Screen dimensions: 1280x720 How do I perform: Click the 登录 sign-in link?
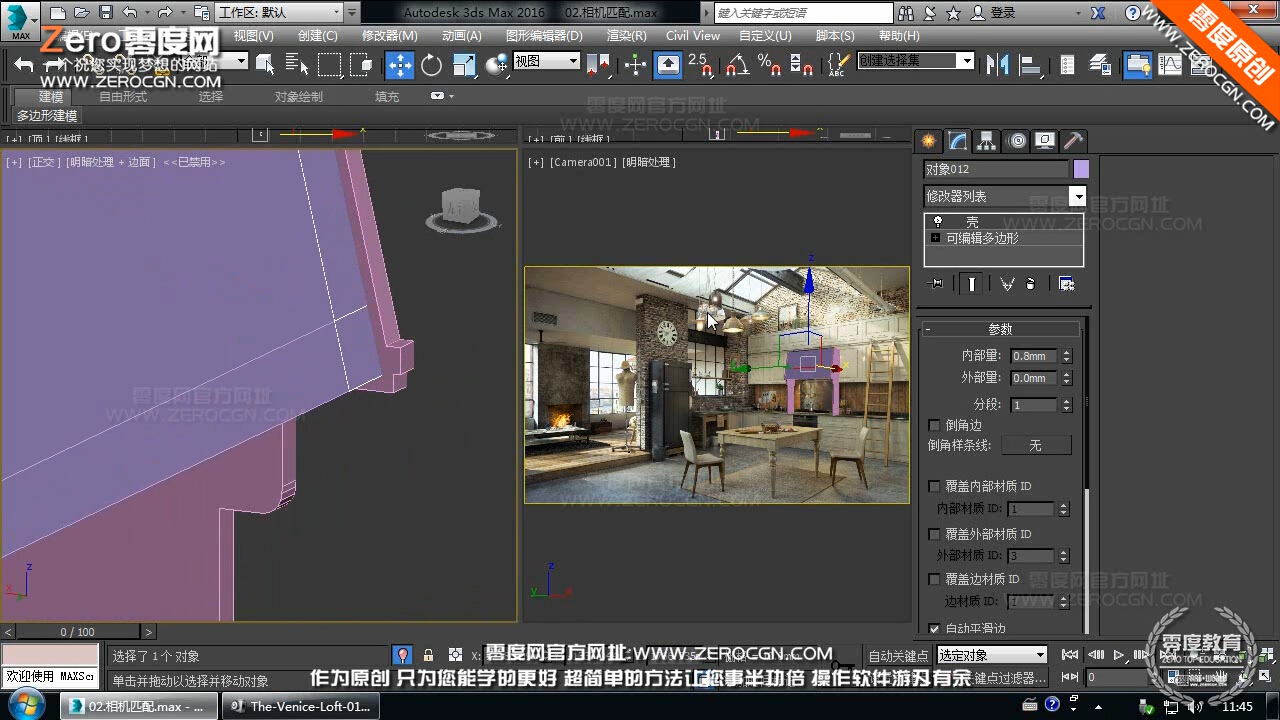(1003, 13)
